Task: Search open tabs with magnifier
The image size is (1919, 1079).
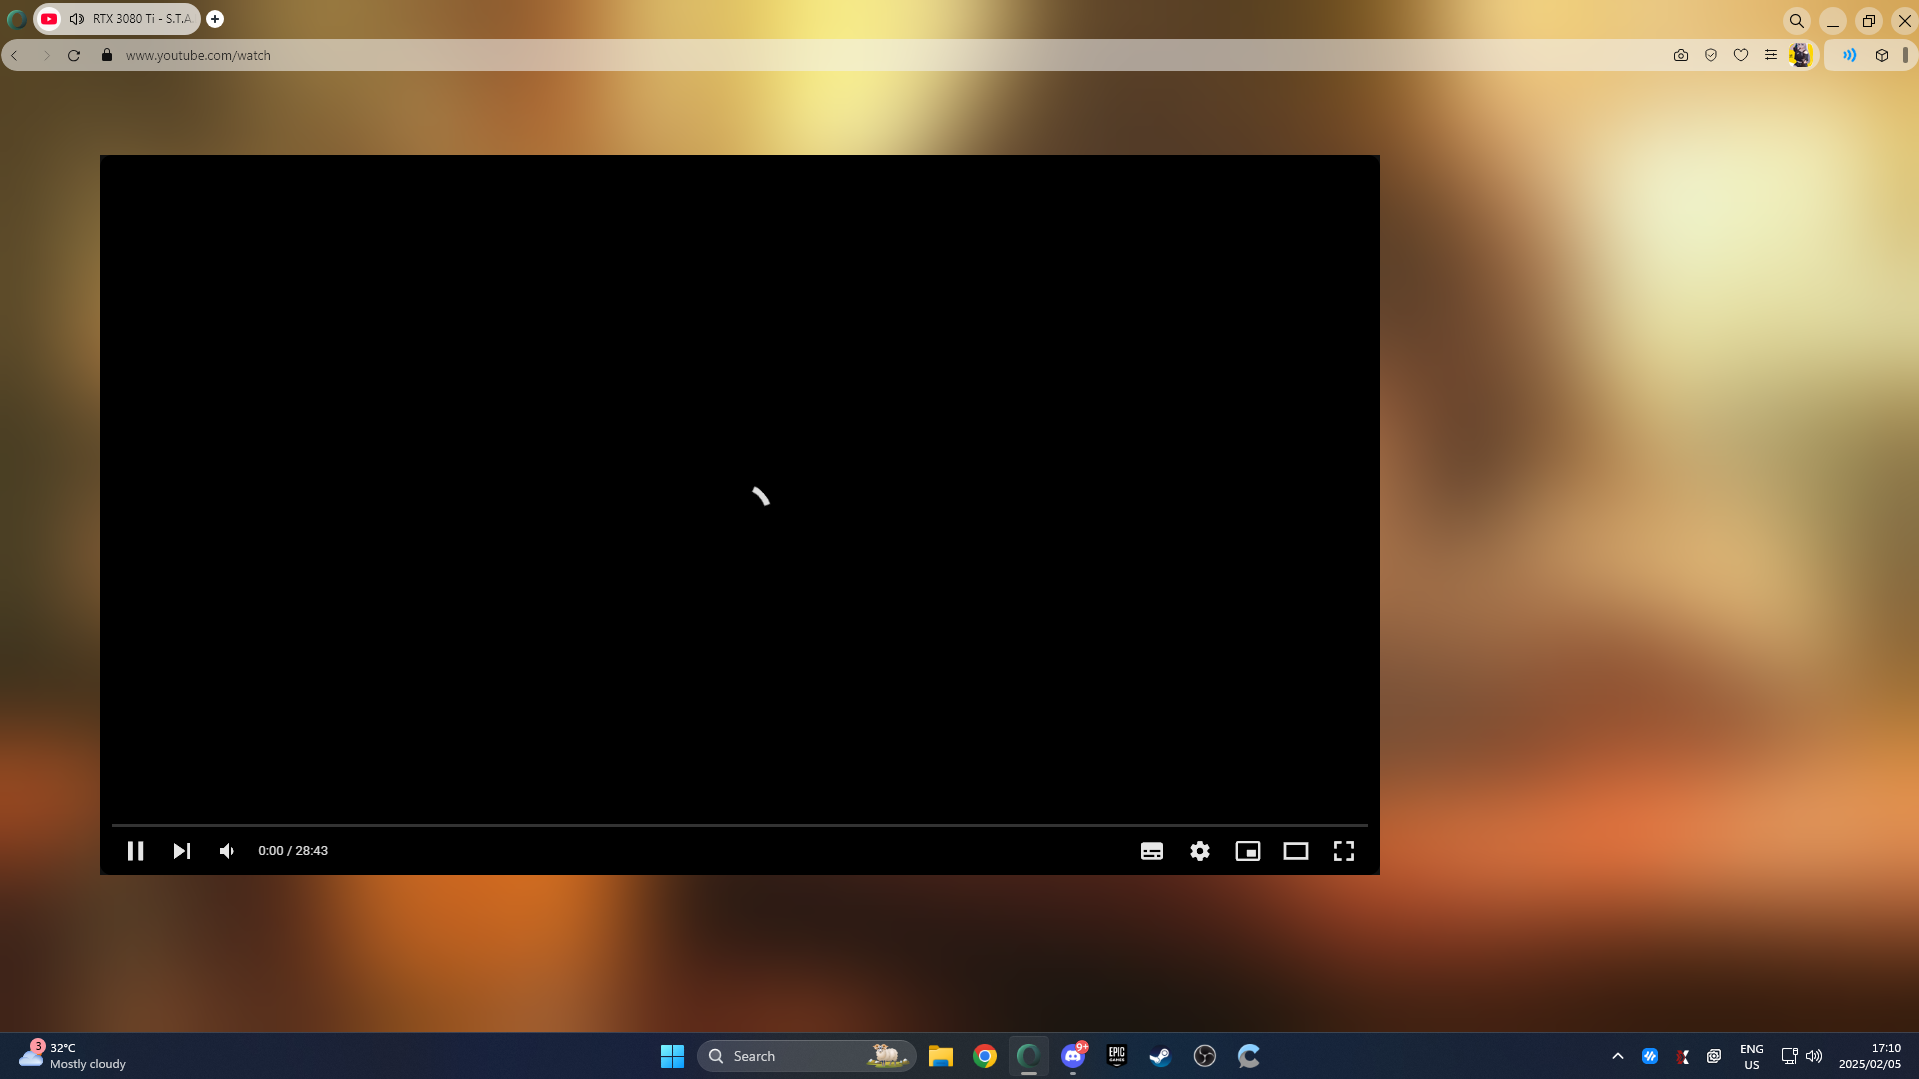Action: coord(1797,21)
